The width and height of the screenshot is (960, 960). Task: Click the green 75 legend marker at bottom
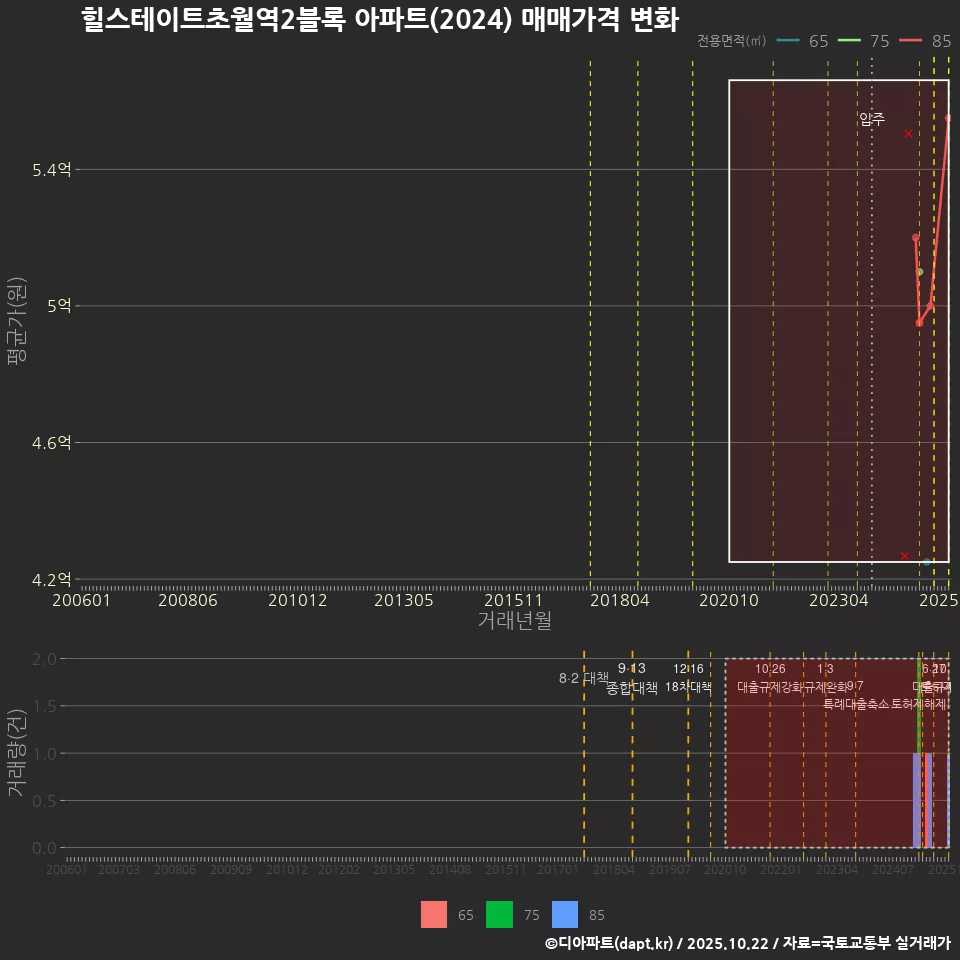[500, 914]
